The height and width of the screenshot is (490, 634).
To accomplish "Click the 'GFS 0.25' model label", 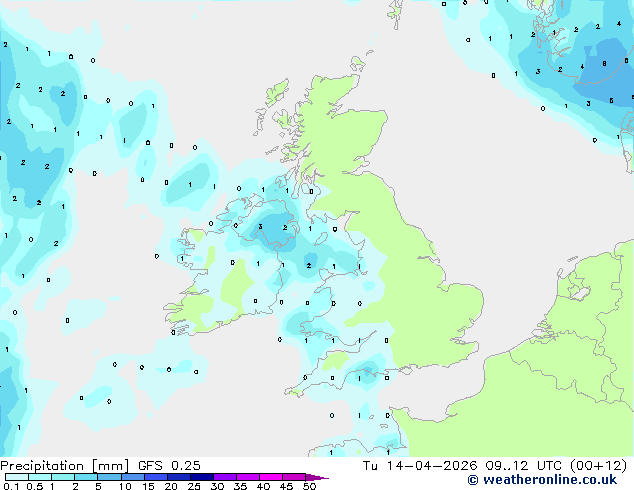I will click(169, 466).
